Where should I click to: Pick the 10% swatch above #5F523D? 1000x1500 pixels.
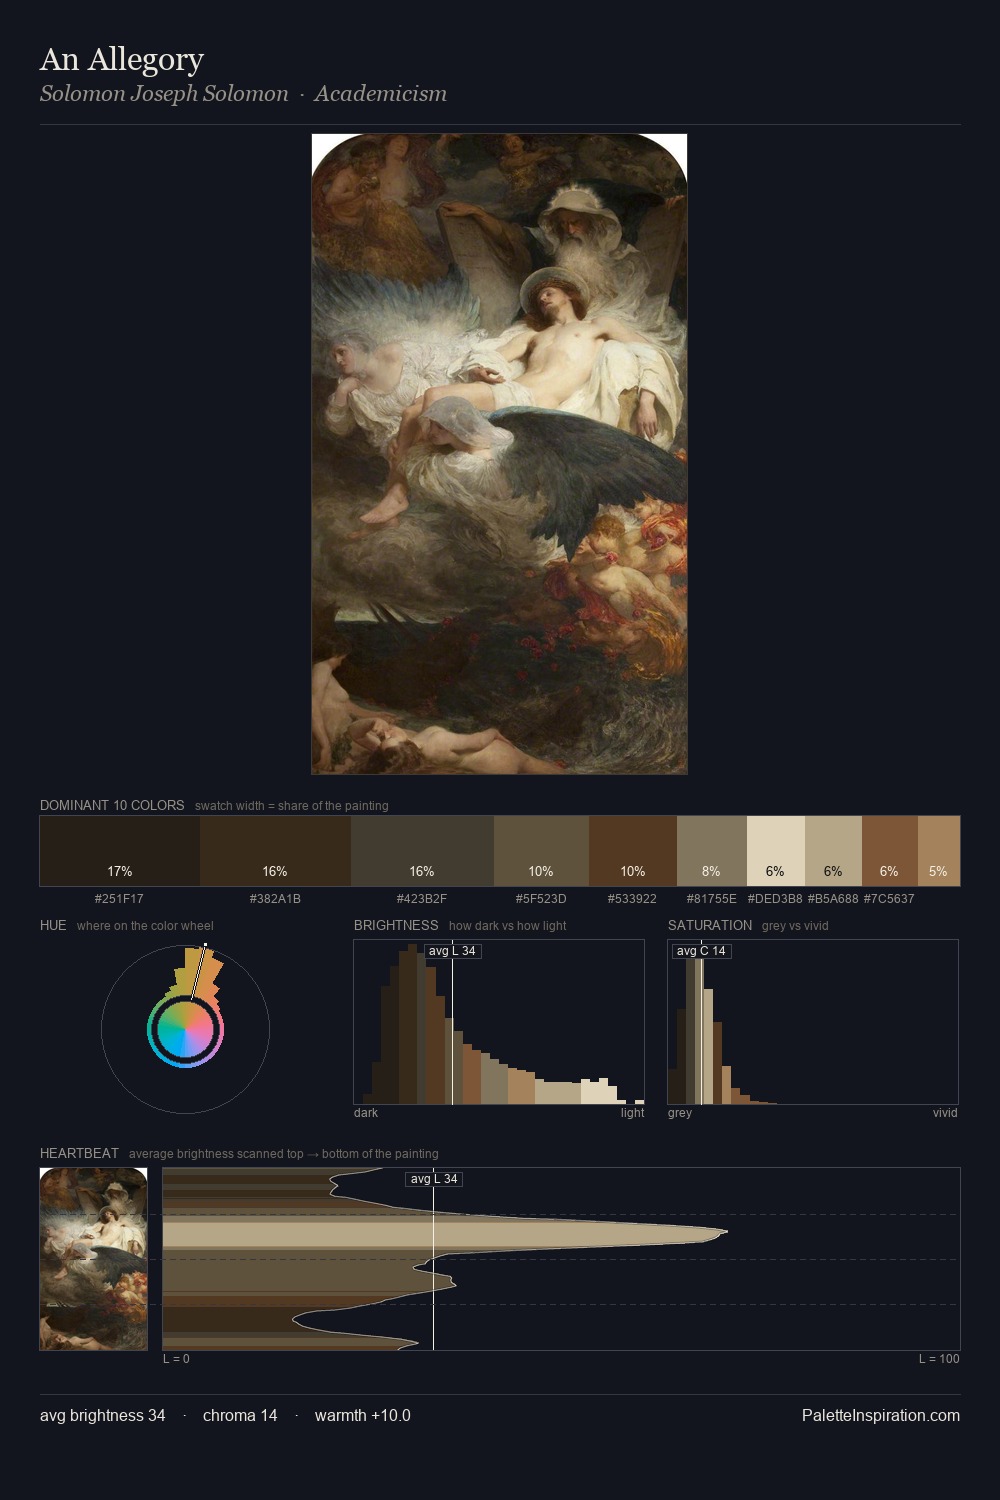tap(541, 851)
